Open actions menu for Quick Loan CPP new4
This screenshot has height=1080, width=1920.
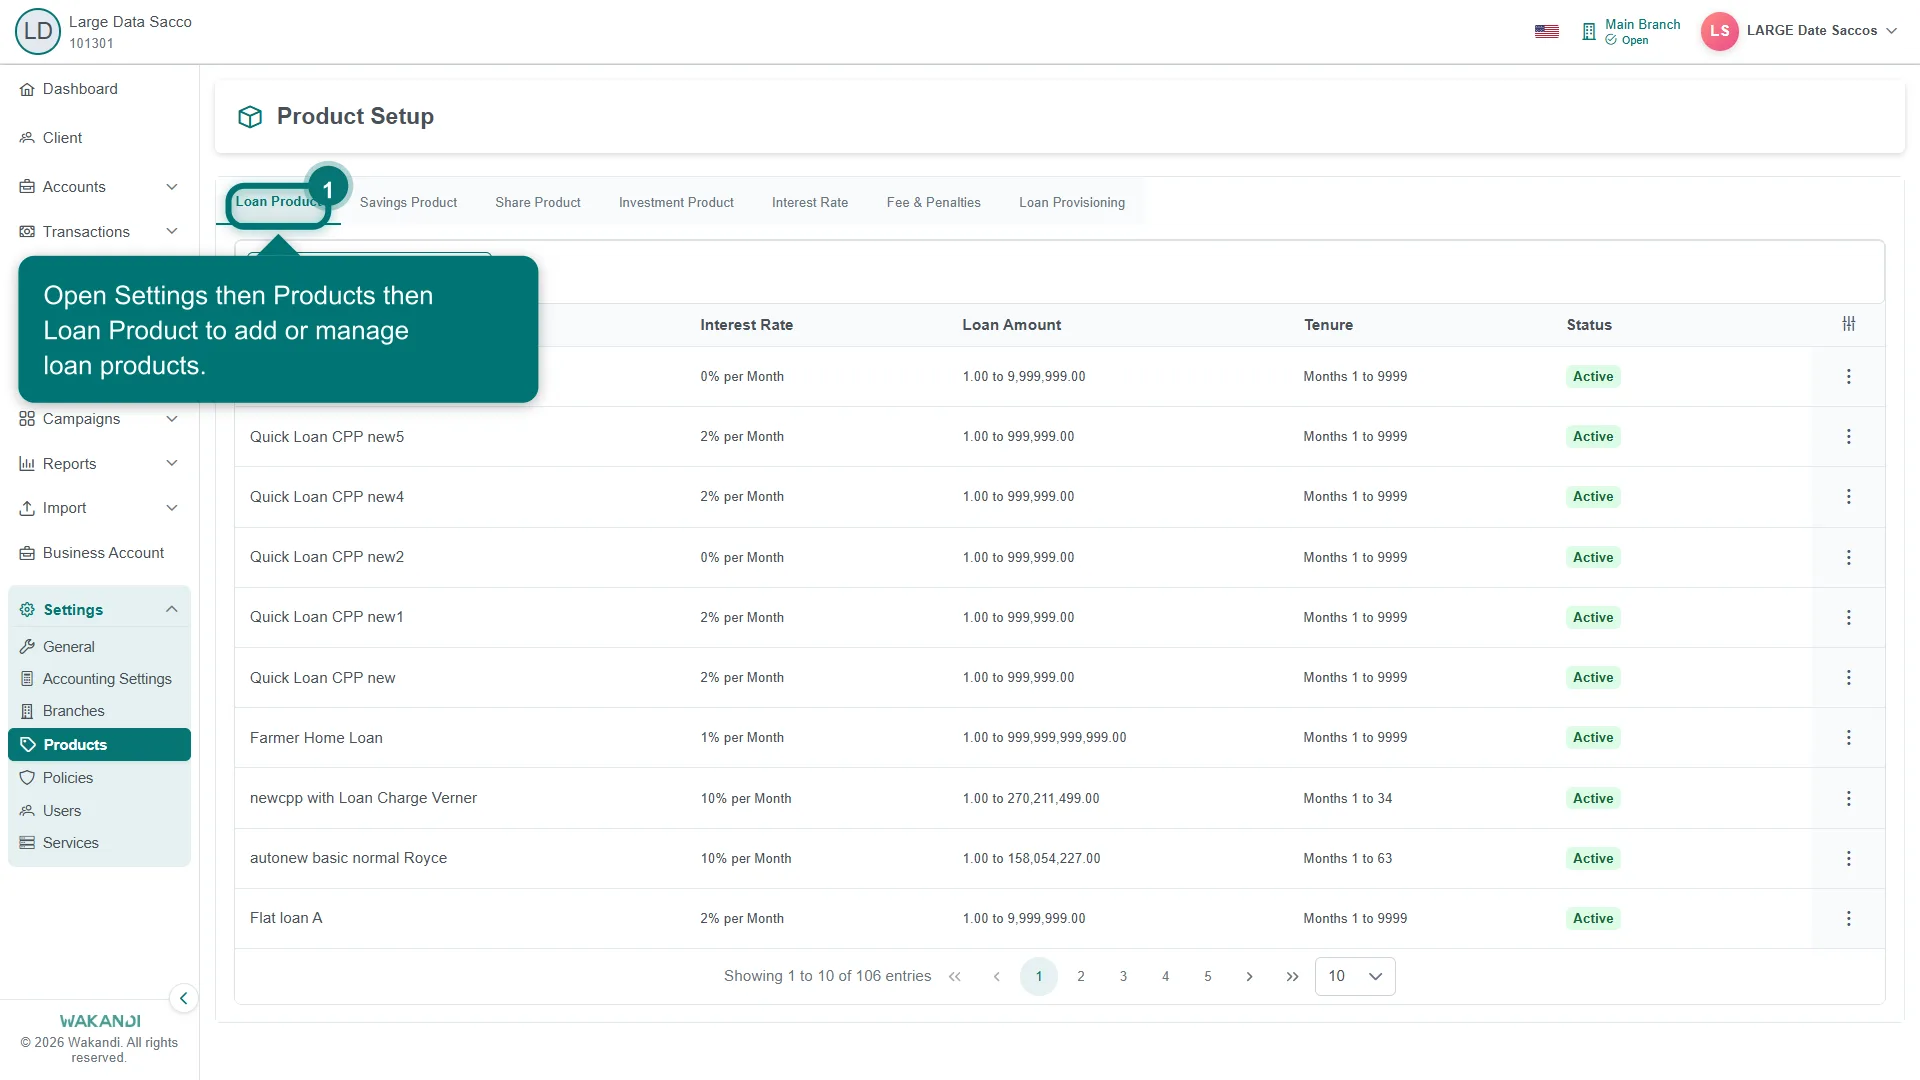point(1849,497)
